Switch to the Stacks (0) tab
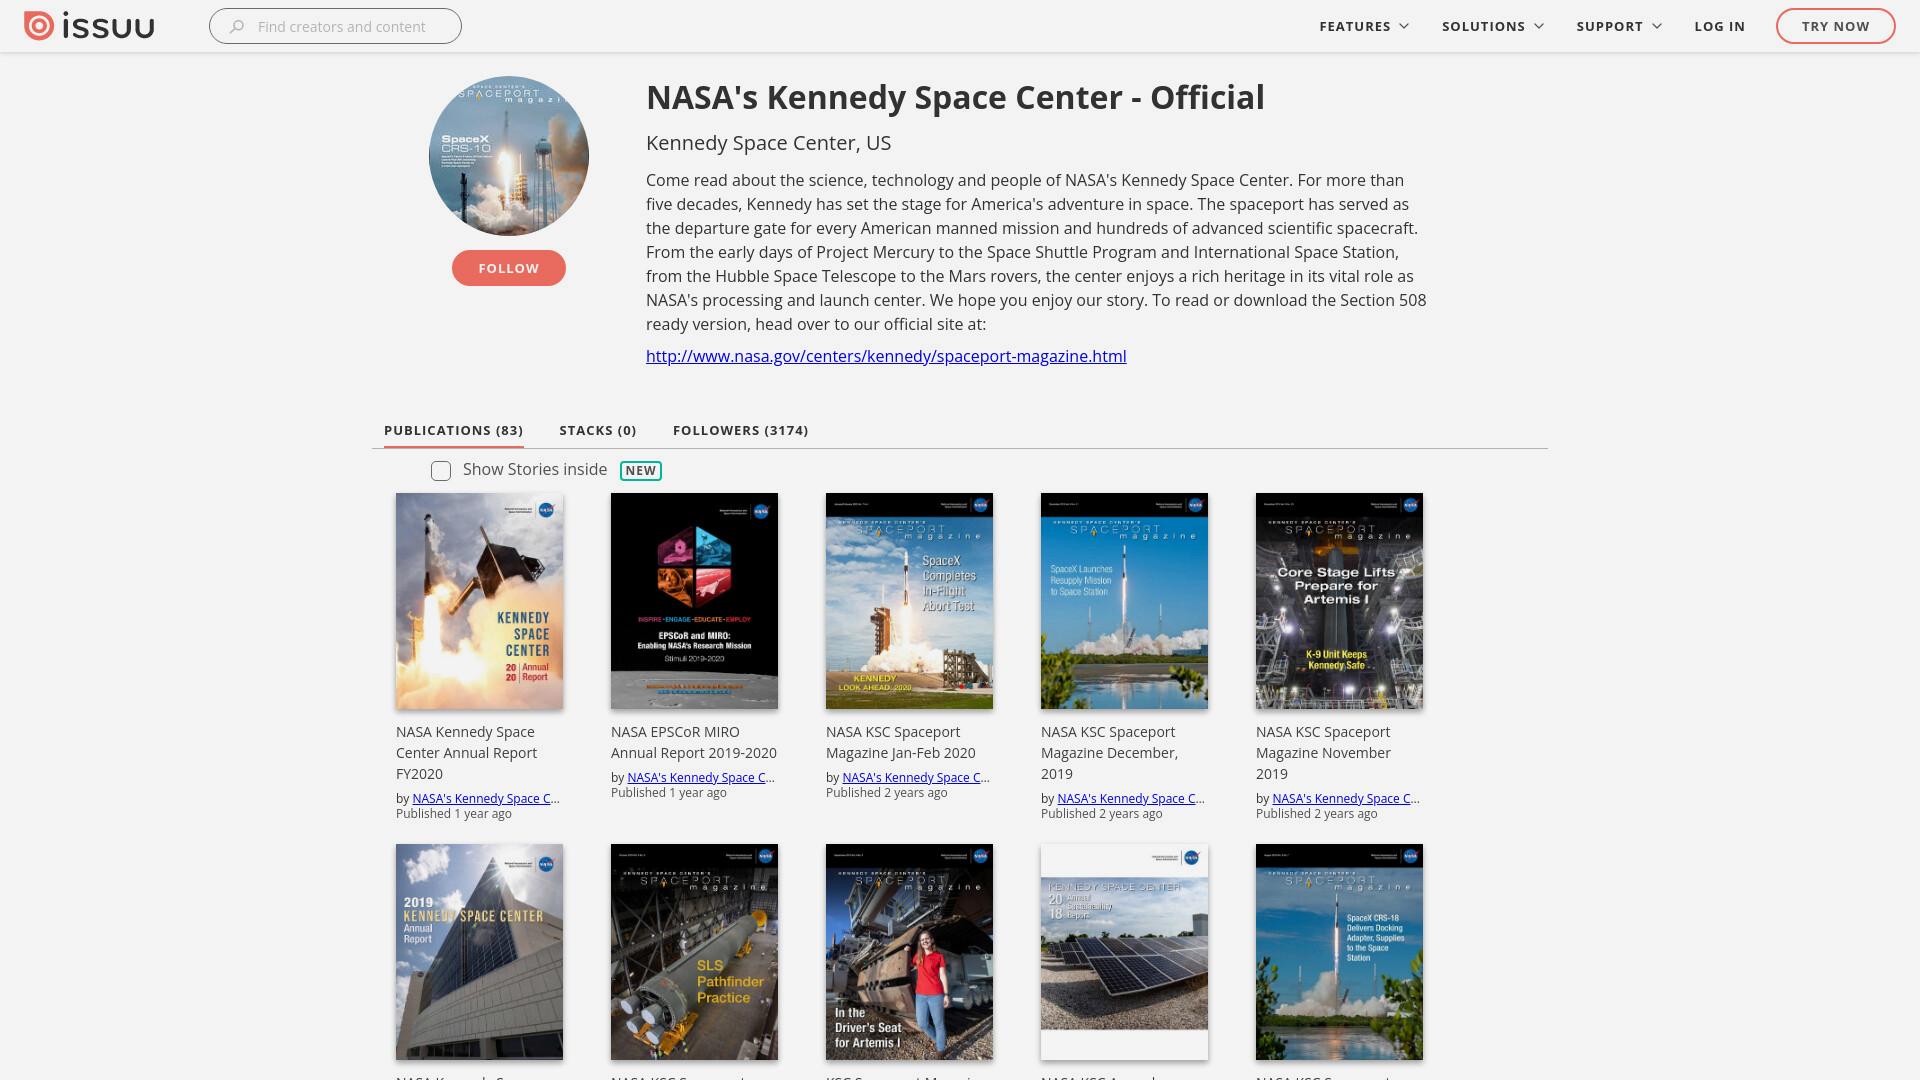1920x1080 pixels. [597, 430]
